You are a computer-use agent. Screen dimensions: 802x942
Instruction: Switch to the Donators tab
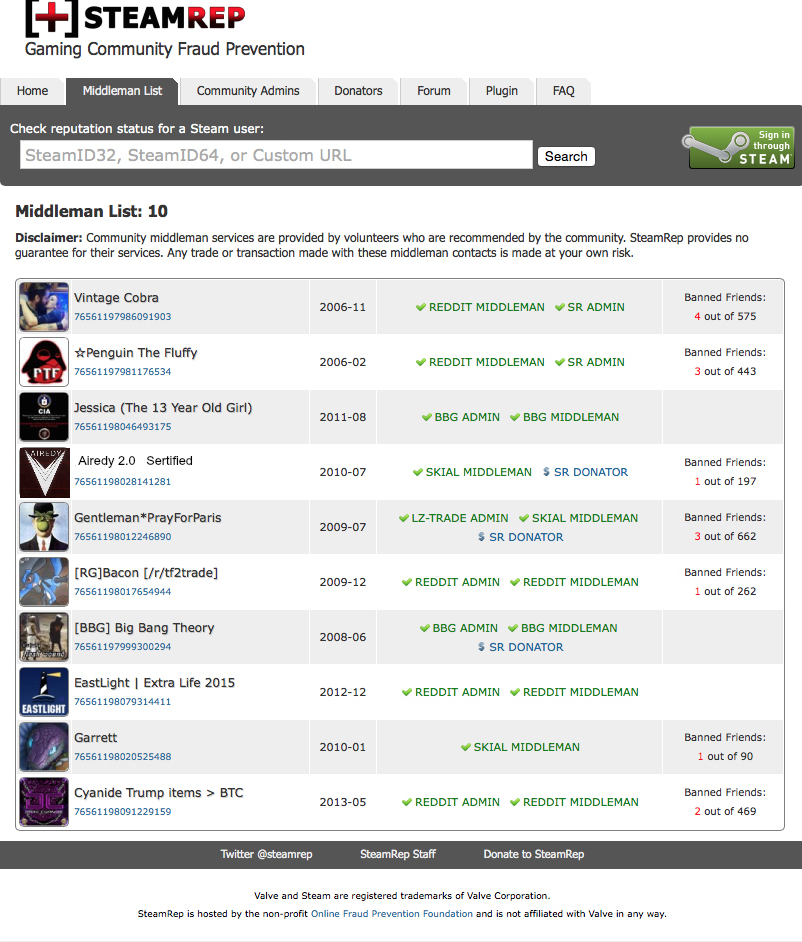point(358,91)
